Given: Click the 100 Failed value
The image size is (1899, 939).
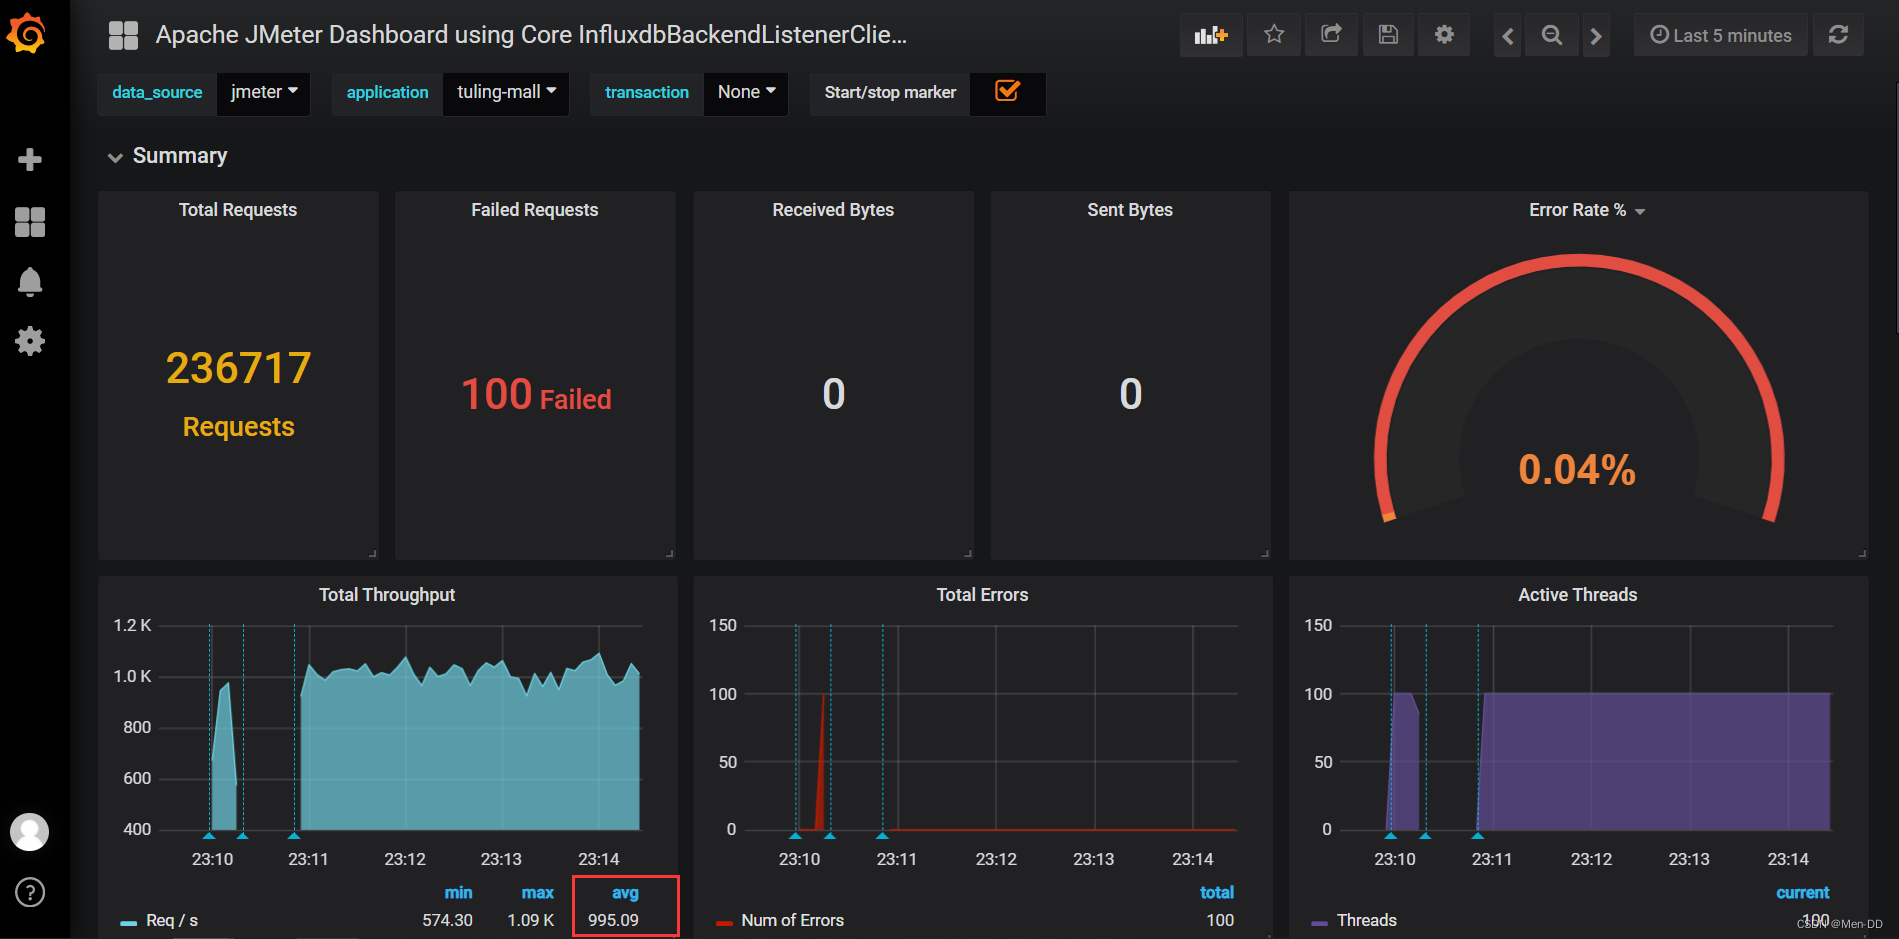Looking at the screenshot, I should 536,394.
